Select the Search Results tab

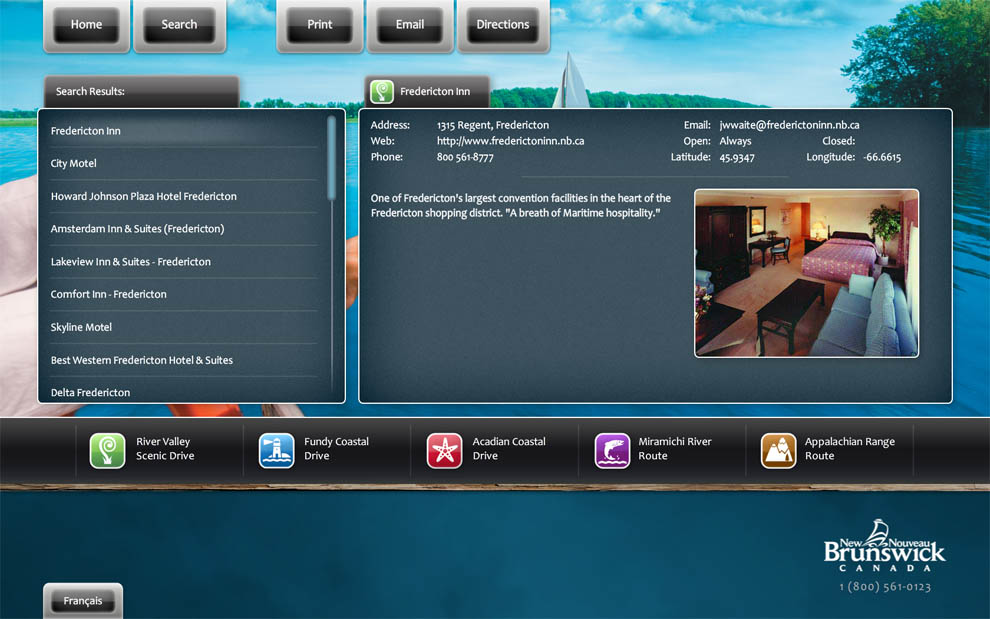point(141,92)
